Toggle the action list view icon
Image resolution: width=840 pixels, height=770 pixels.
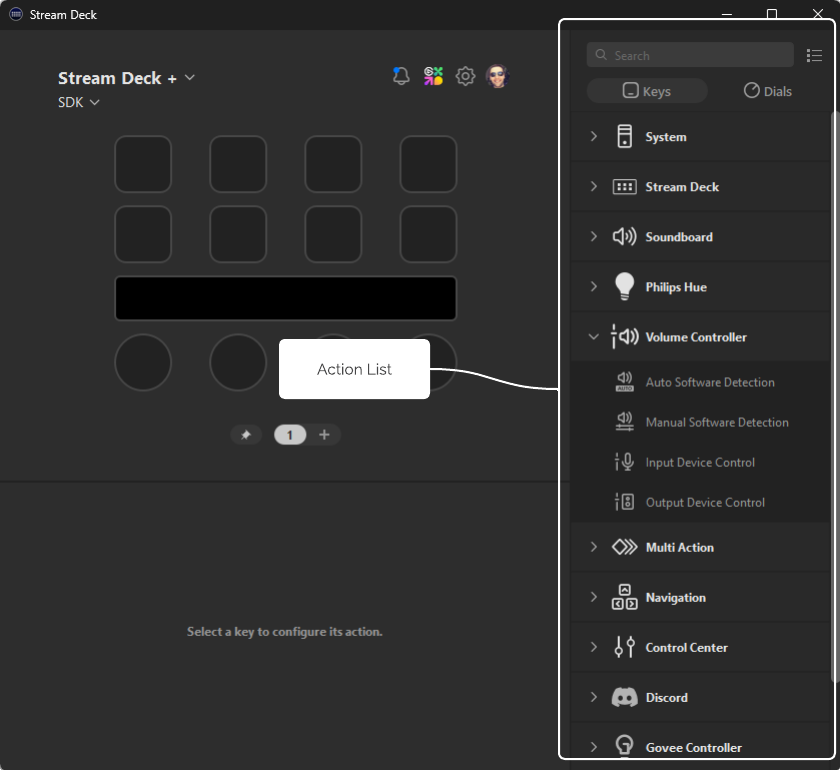(814, 56)
